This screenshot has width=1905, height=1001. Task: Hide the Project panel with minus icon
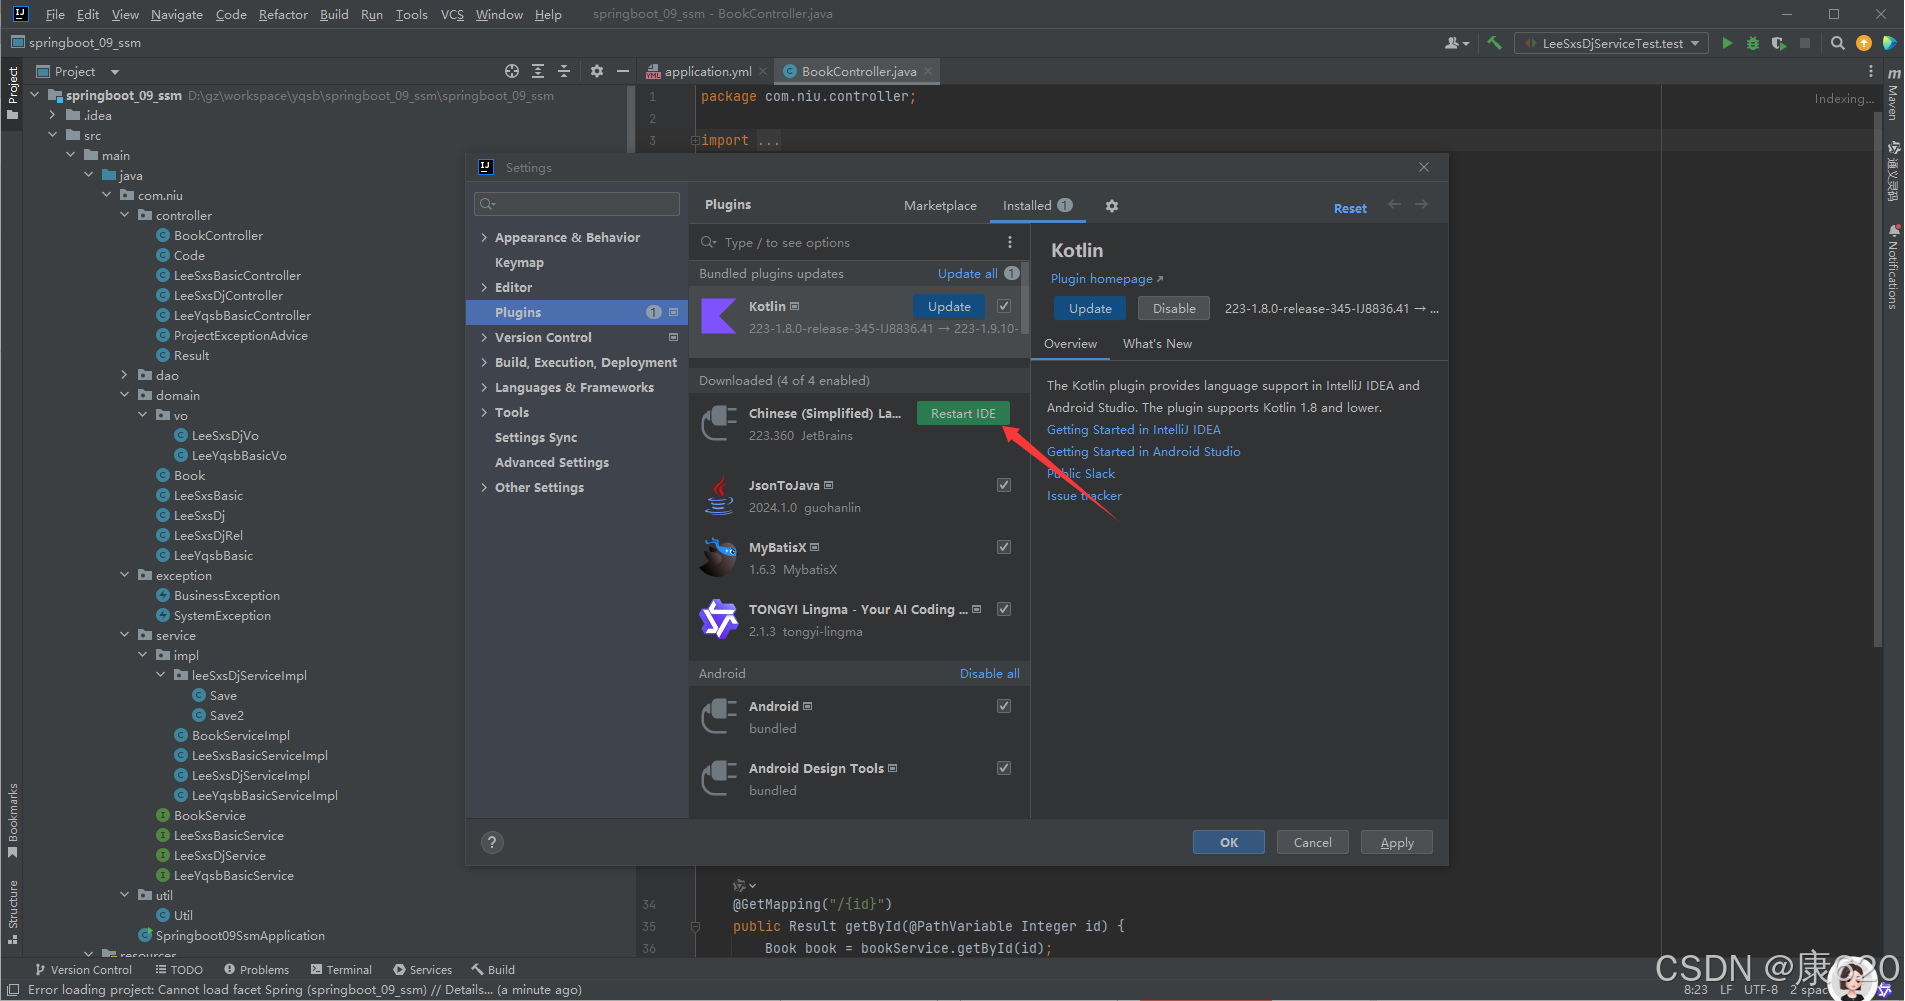[623, 71]
